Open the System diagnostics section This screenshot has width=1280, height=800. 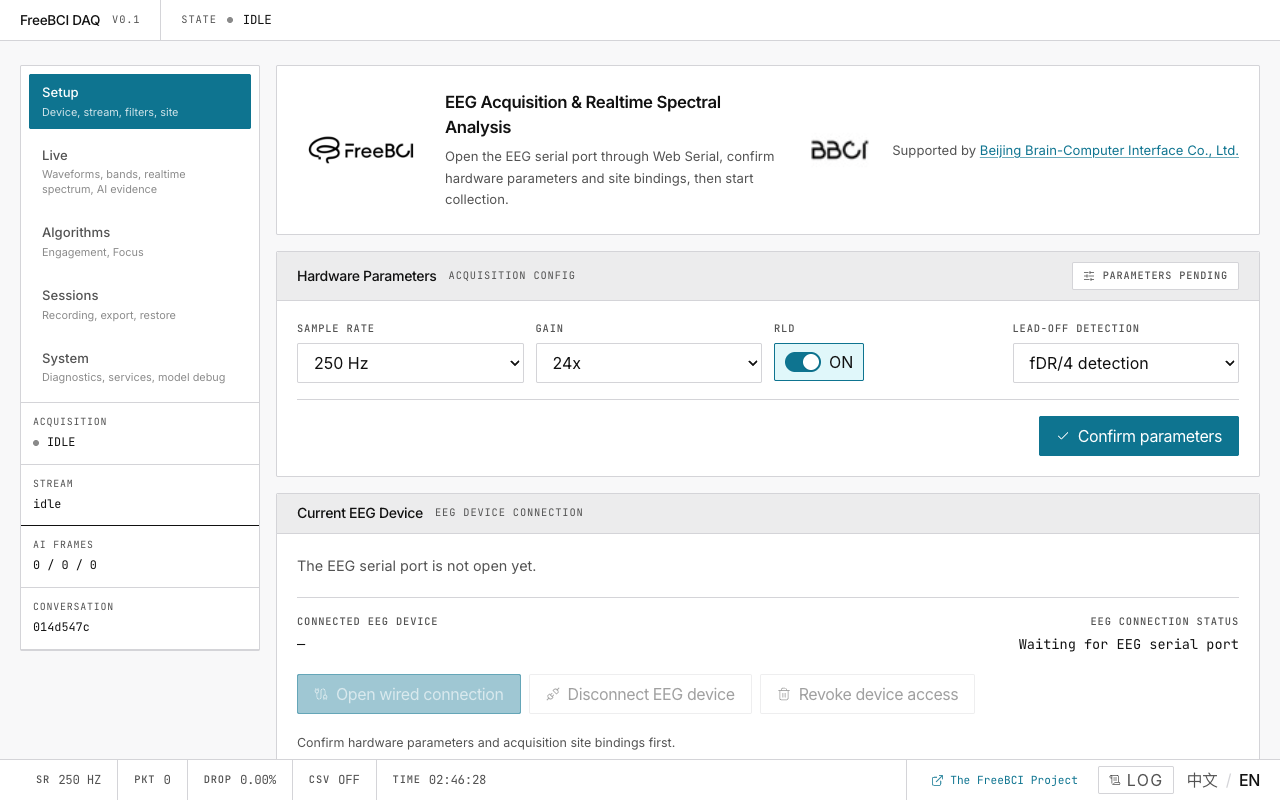coord(140,367)
